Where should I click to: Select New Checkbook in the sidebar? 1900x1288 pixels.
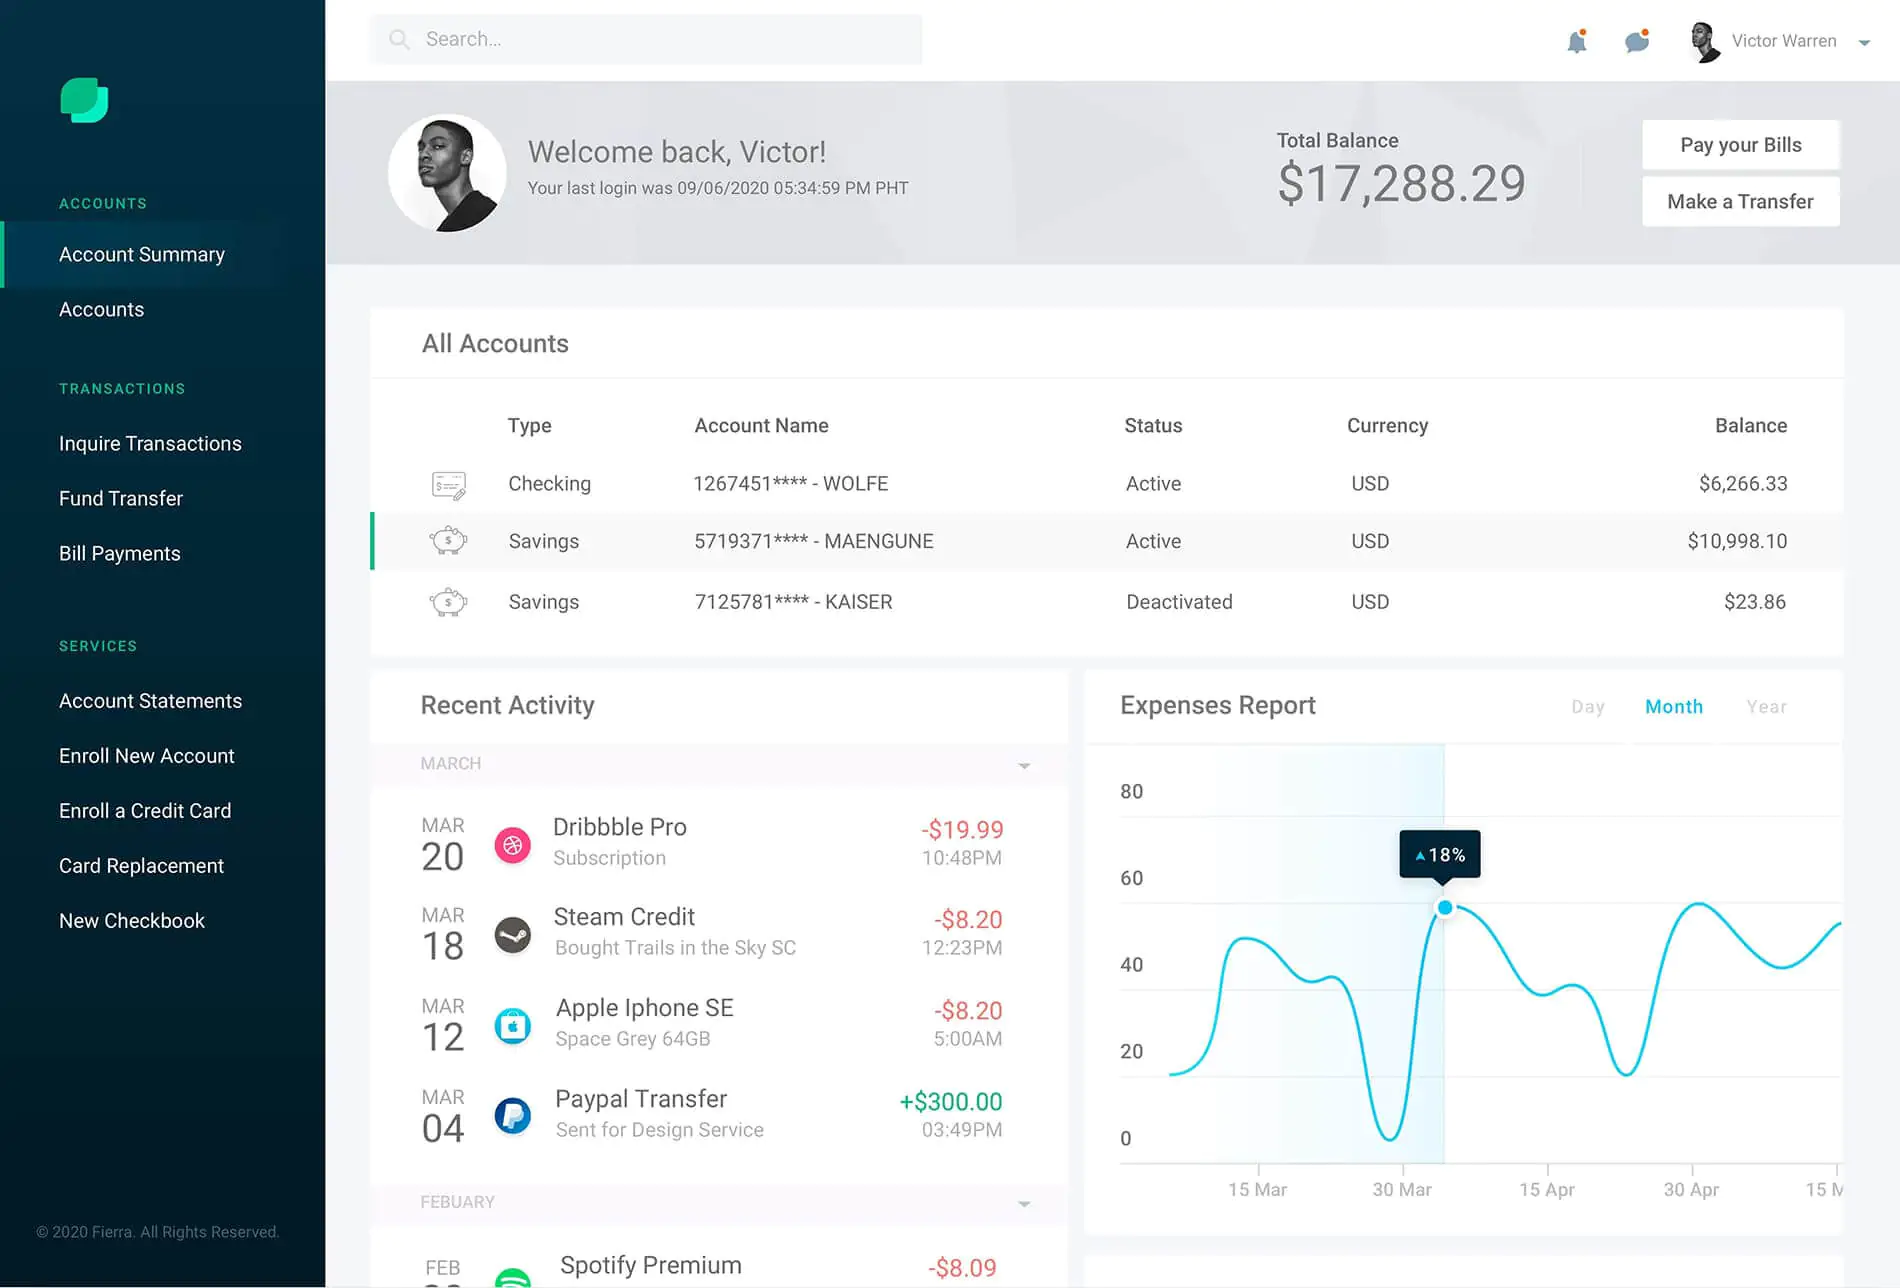point(132,920)
